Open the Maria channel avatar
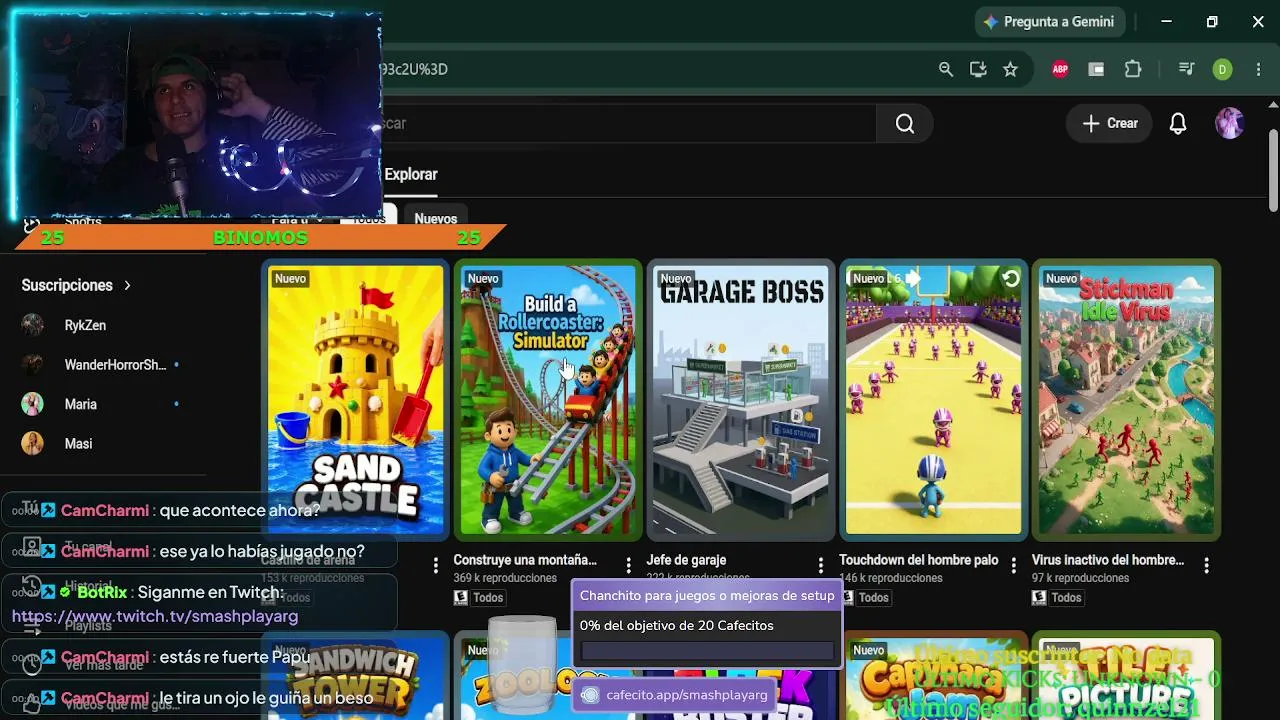Viewport: 1280px width, 720px height. 33,404
